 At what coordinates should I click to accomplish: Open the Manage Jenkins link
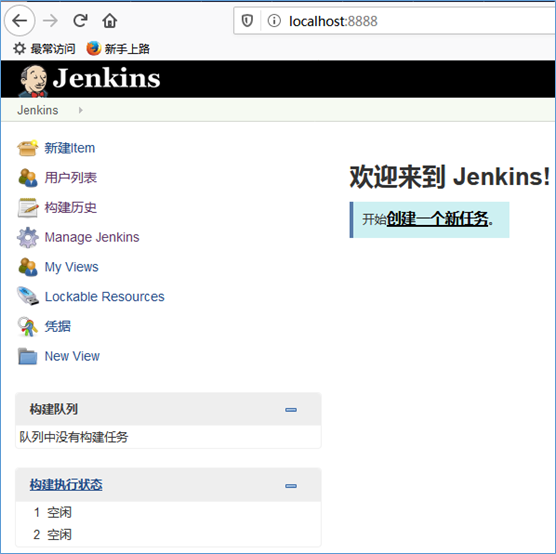[x=92, y=237]
